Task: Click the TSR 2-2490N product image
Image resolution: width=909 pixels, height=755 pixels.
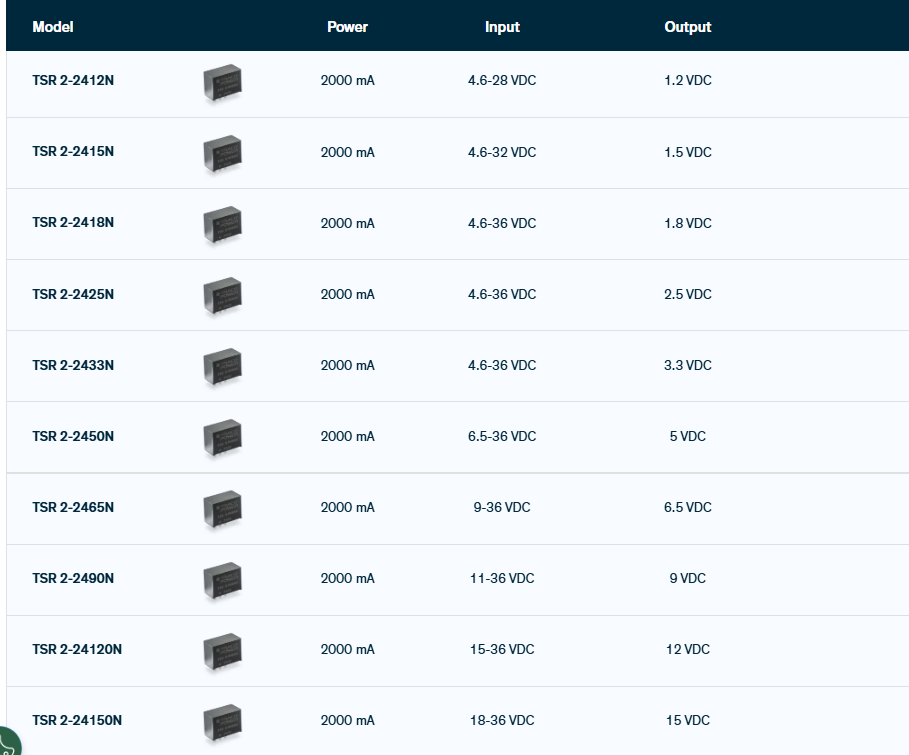Action: [222, 579]
